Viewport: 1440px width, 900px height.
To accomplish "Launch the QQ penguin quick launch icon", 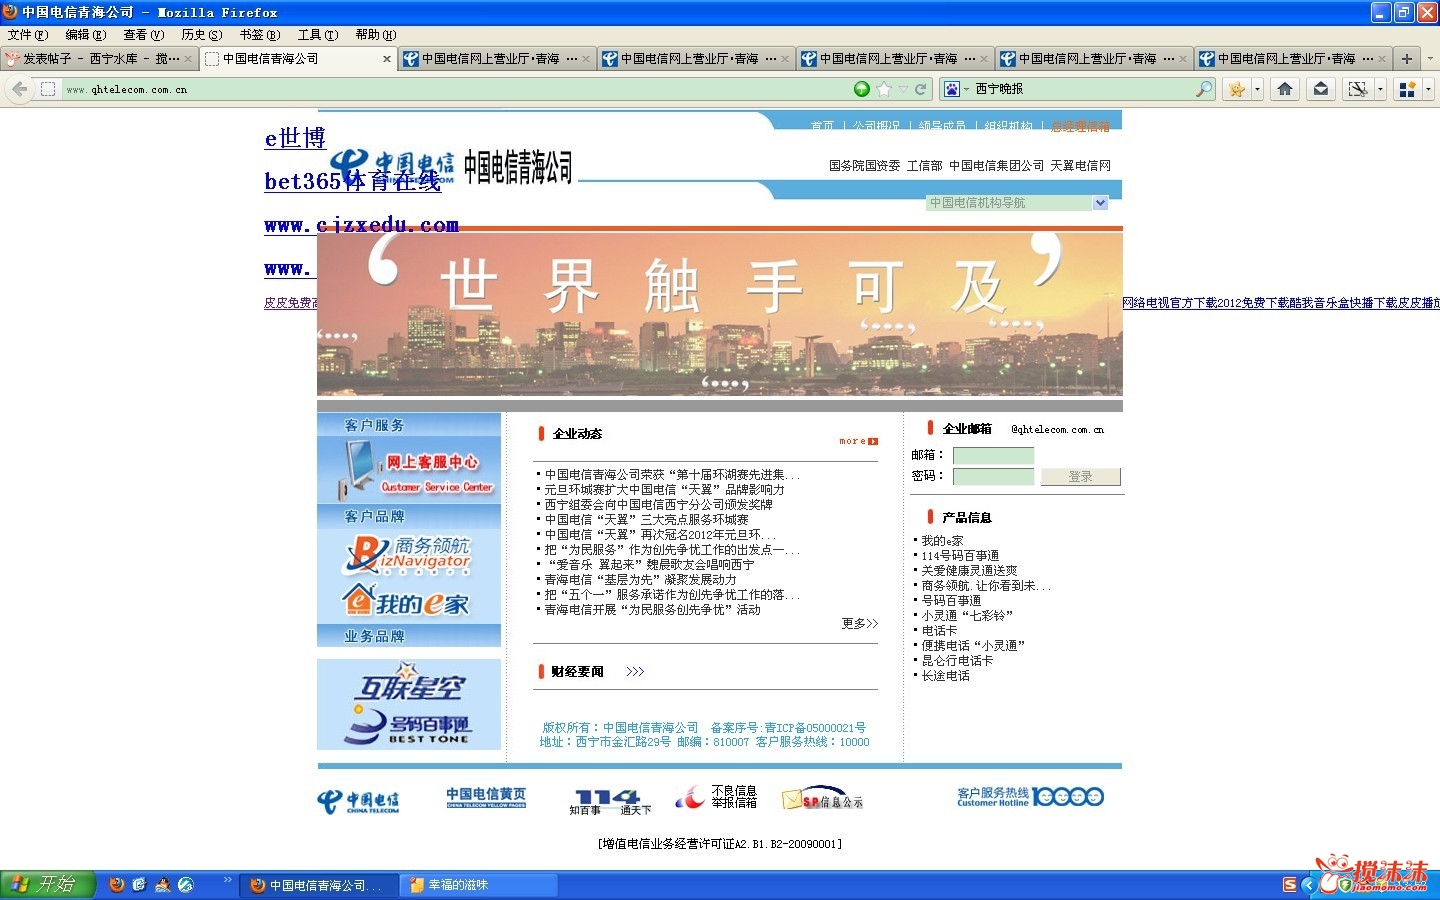I will (x=163, y=885).
